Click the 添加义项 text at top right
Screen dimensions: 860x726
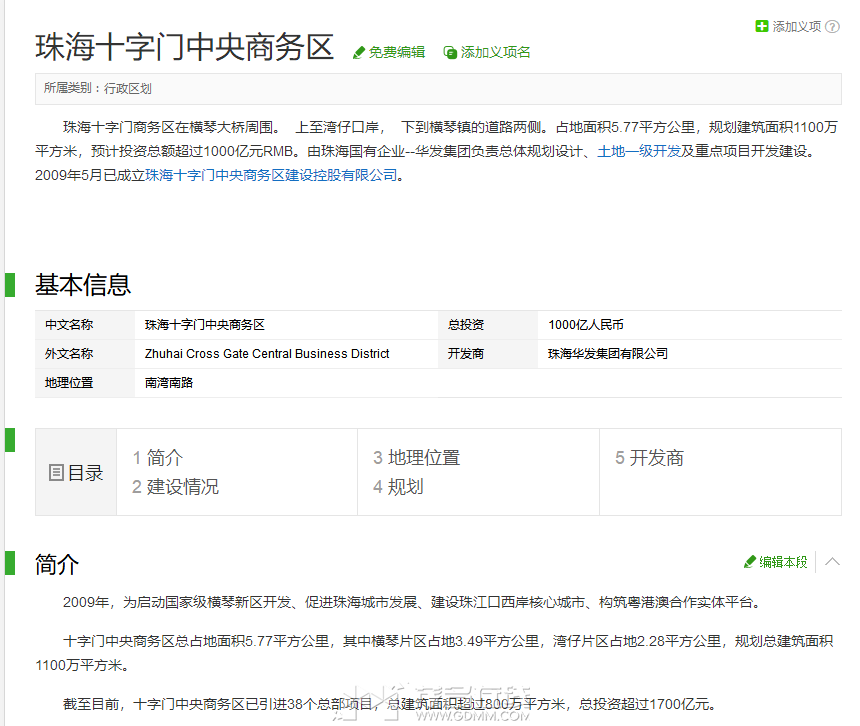[x=797, y=26]
